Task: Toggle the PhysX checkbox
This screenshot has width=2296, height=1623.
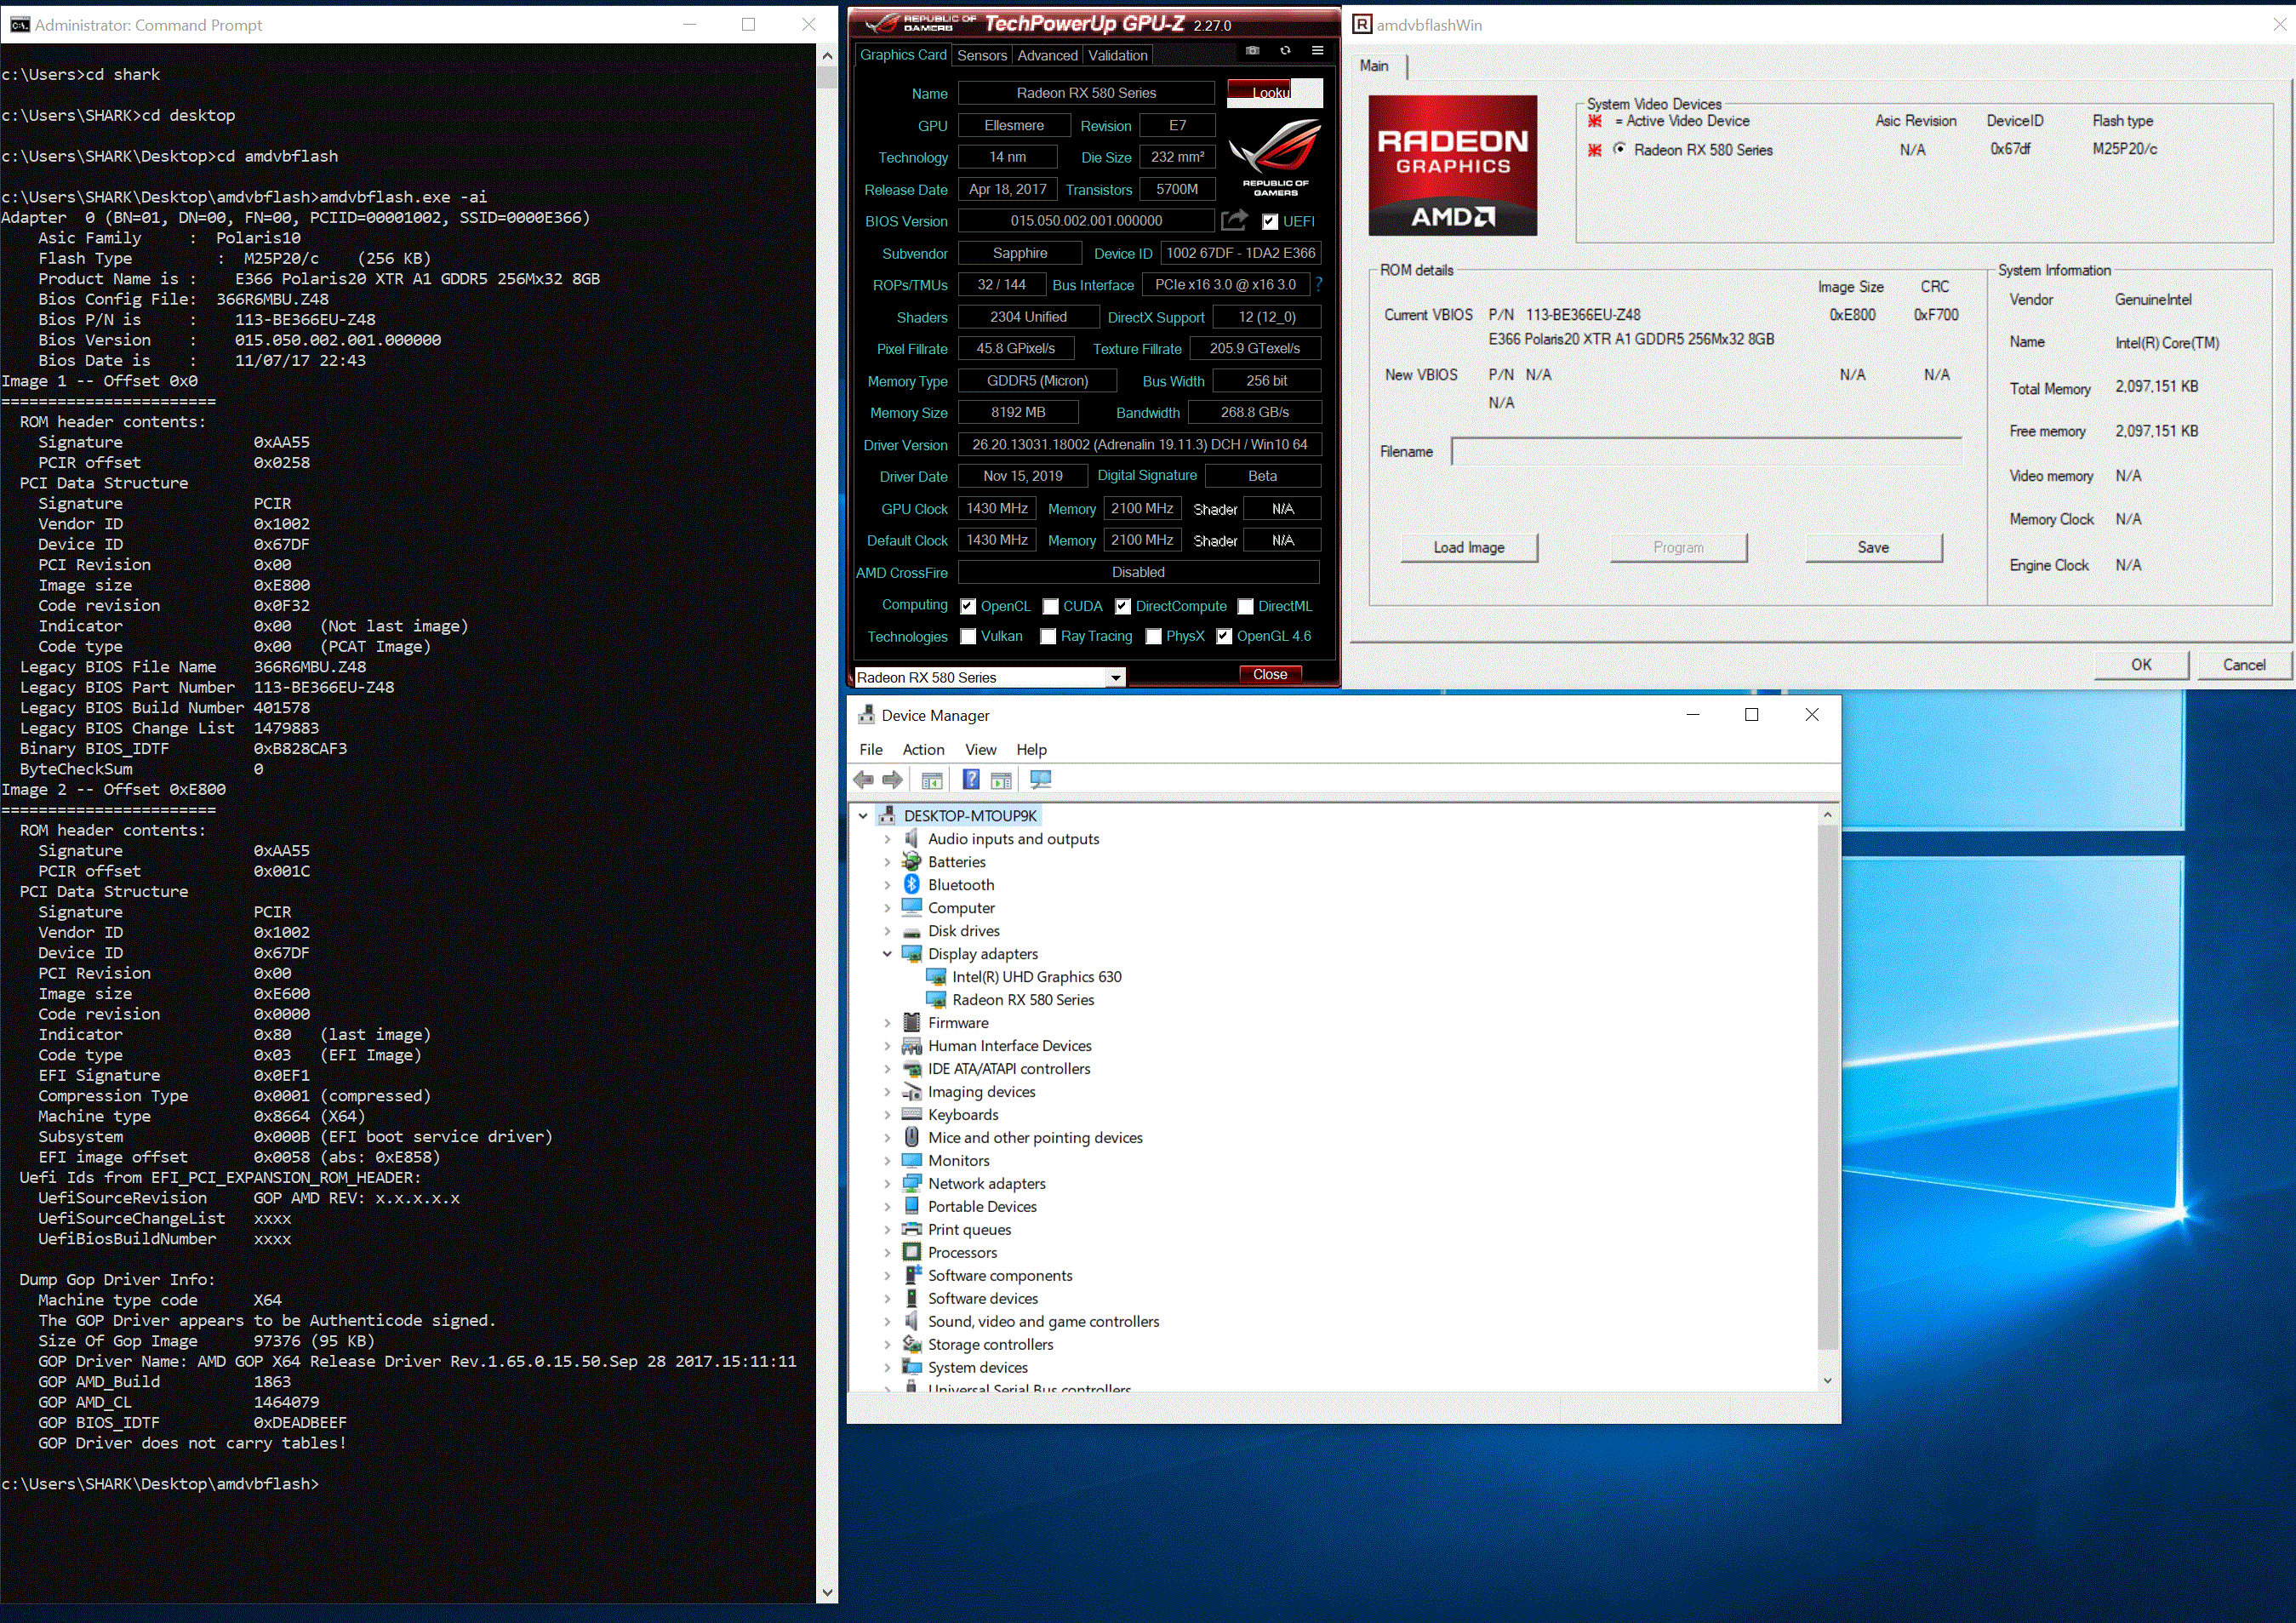Action: click(x=1153, y=637)
